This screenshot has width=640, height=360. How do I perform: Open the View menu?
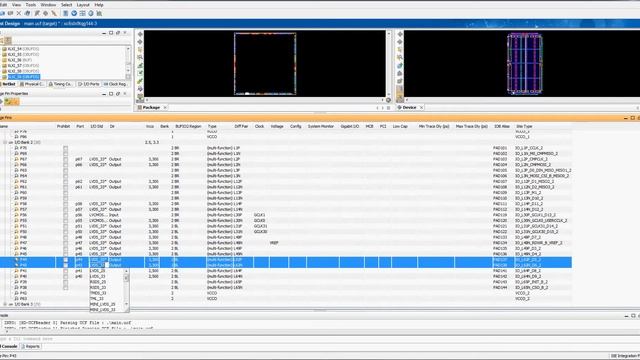pos(16,5)
